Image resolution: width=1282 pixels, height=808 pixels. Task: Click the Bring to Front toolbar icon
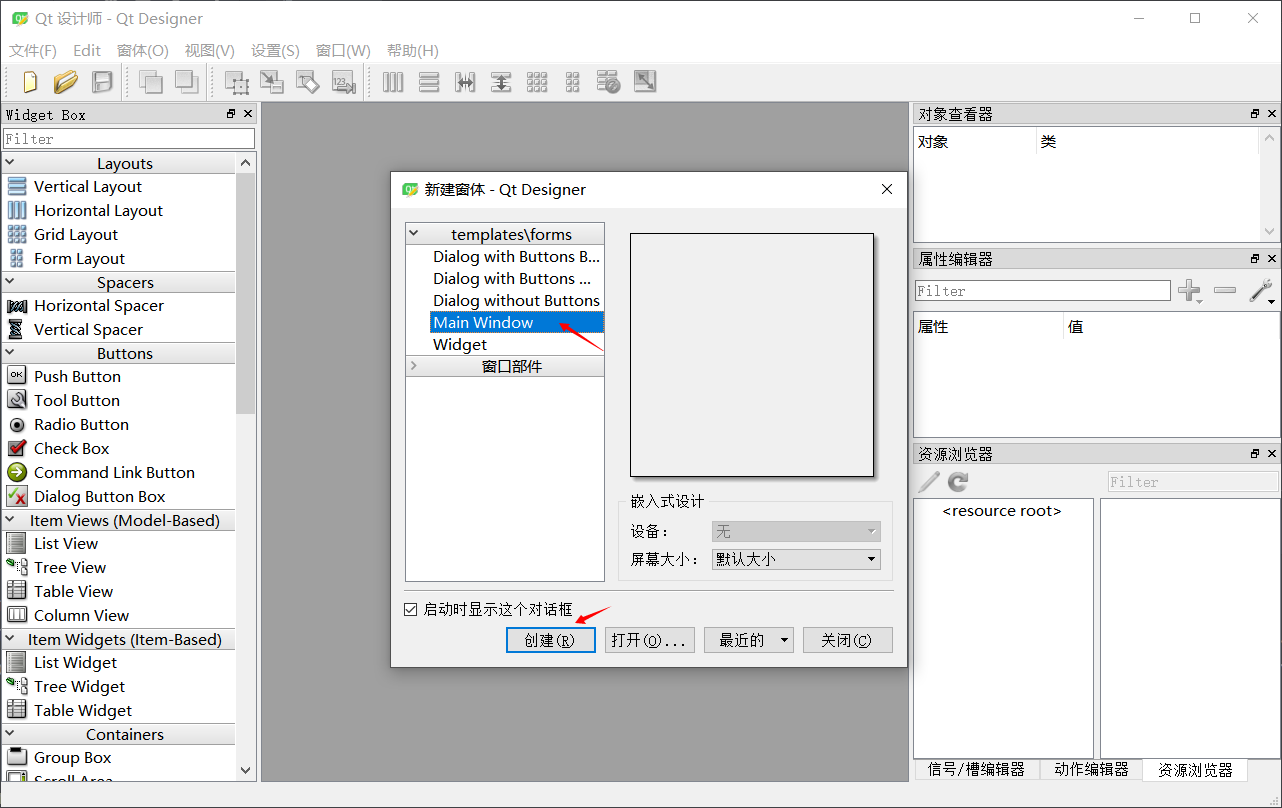pos(187,82)
